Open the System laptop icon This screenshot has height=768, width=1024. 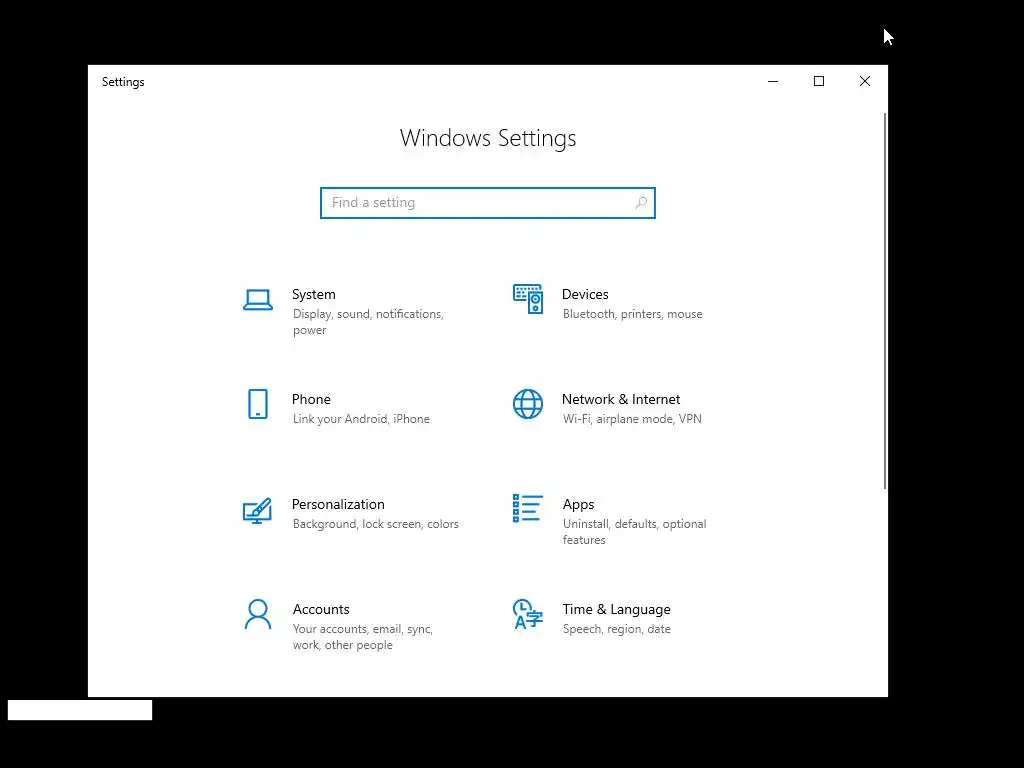tap(258, 300)
